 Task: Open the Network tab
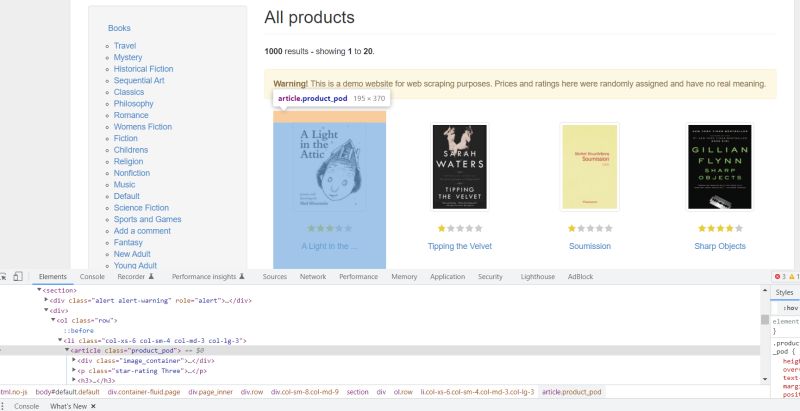313,276
